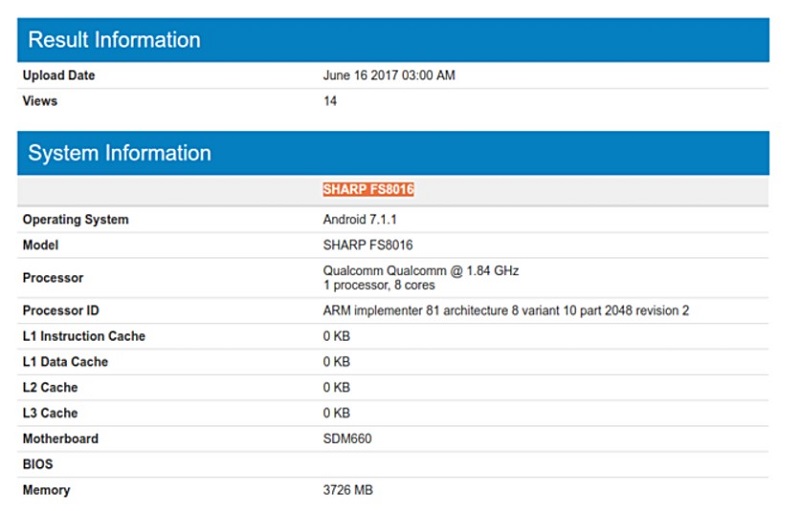Select the L1 Instruction Cache label

pyautogui.click(x=84, y=336)
